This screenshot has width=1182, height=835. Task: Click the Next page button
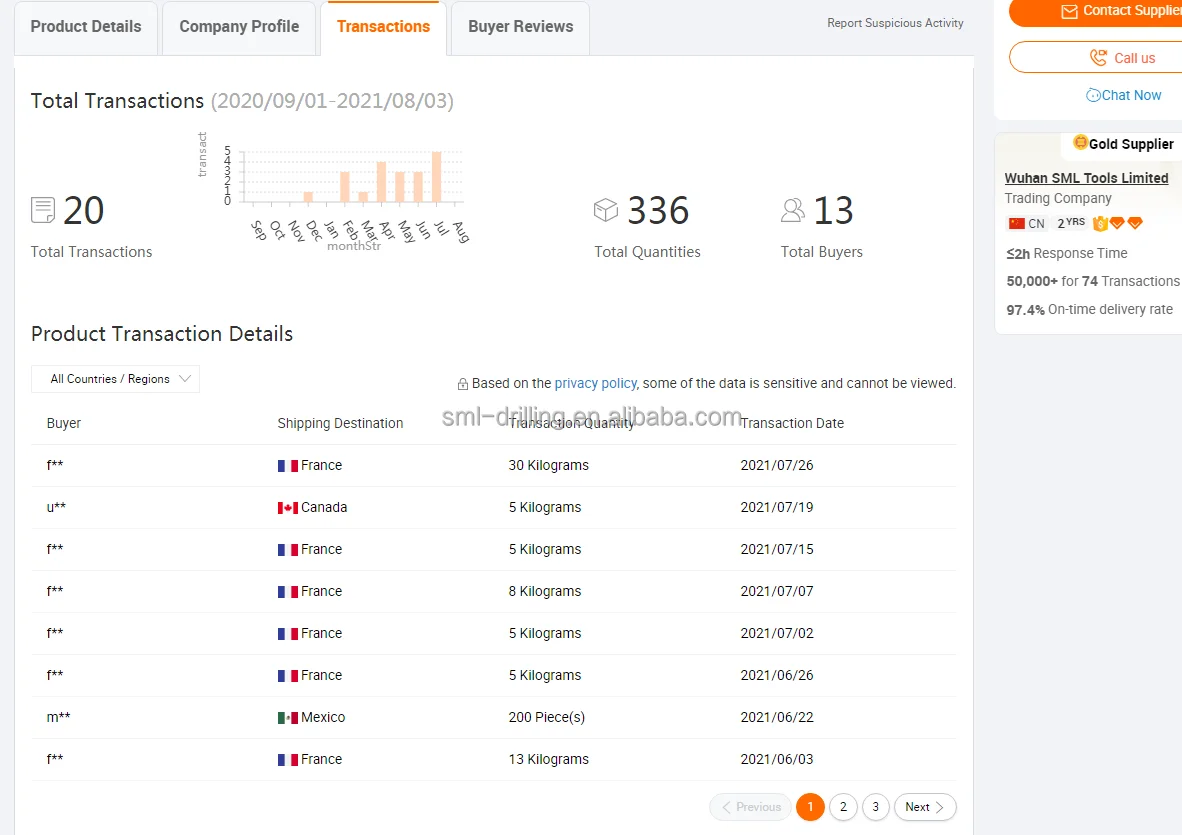tap(924, 807)
